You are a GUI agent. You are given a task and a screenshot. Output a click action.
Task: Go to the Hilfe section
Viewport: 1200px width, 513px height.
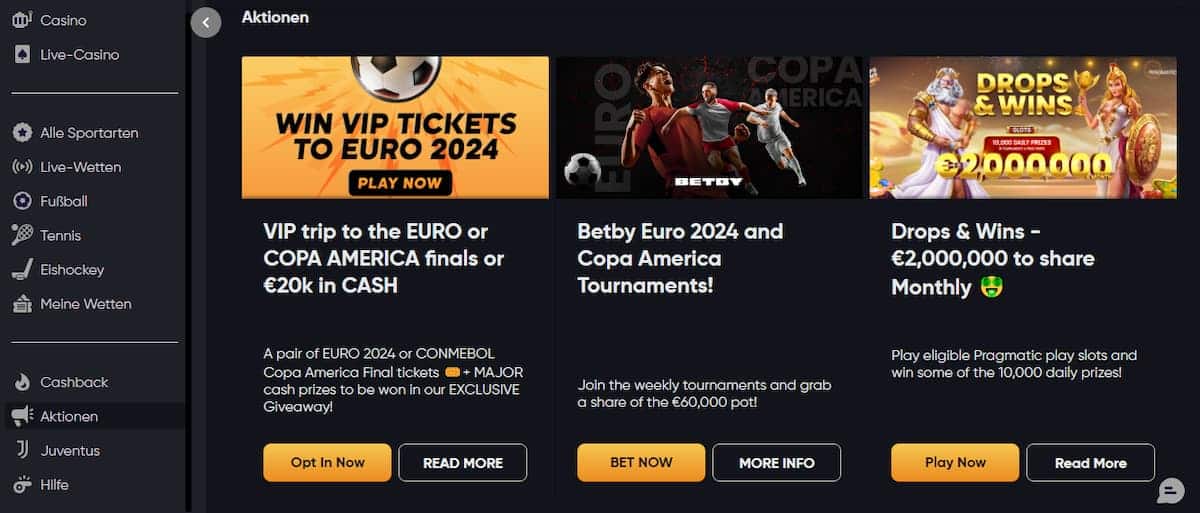click(54, 484)
